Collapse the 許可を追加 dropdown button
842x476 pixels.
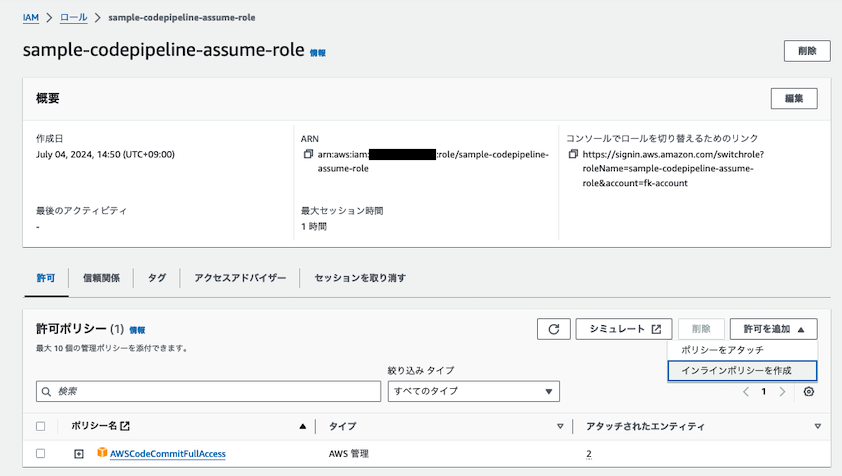tap(773, 329)
